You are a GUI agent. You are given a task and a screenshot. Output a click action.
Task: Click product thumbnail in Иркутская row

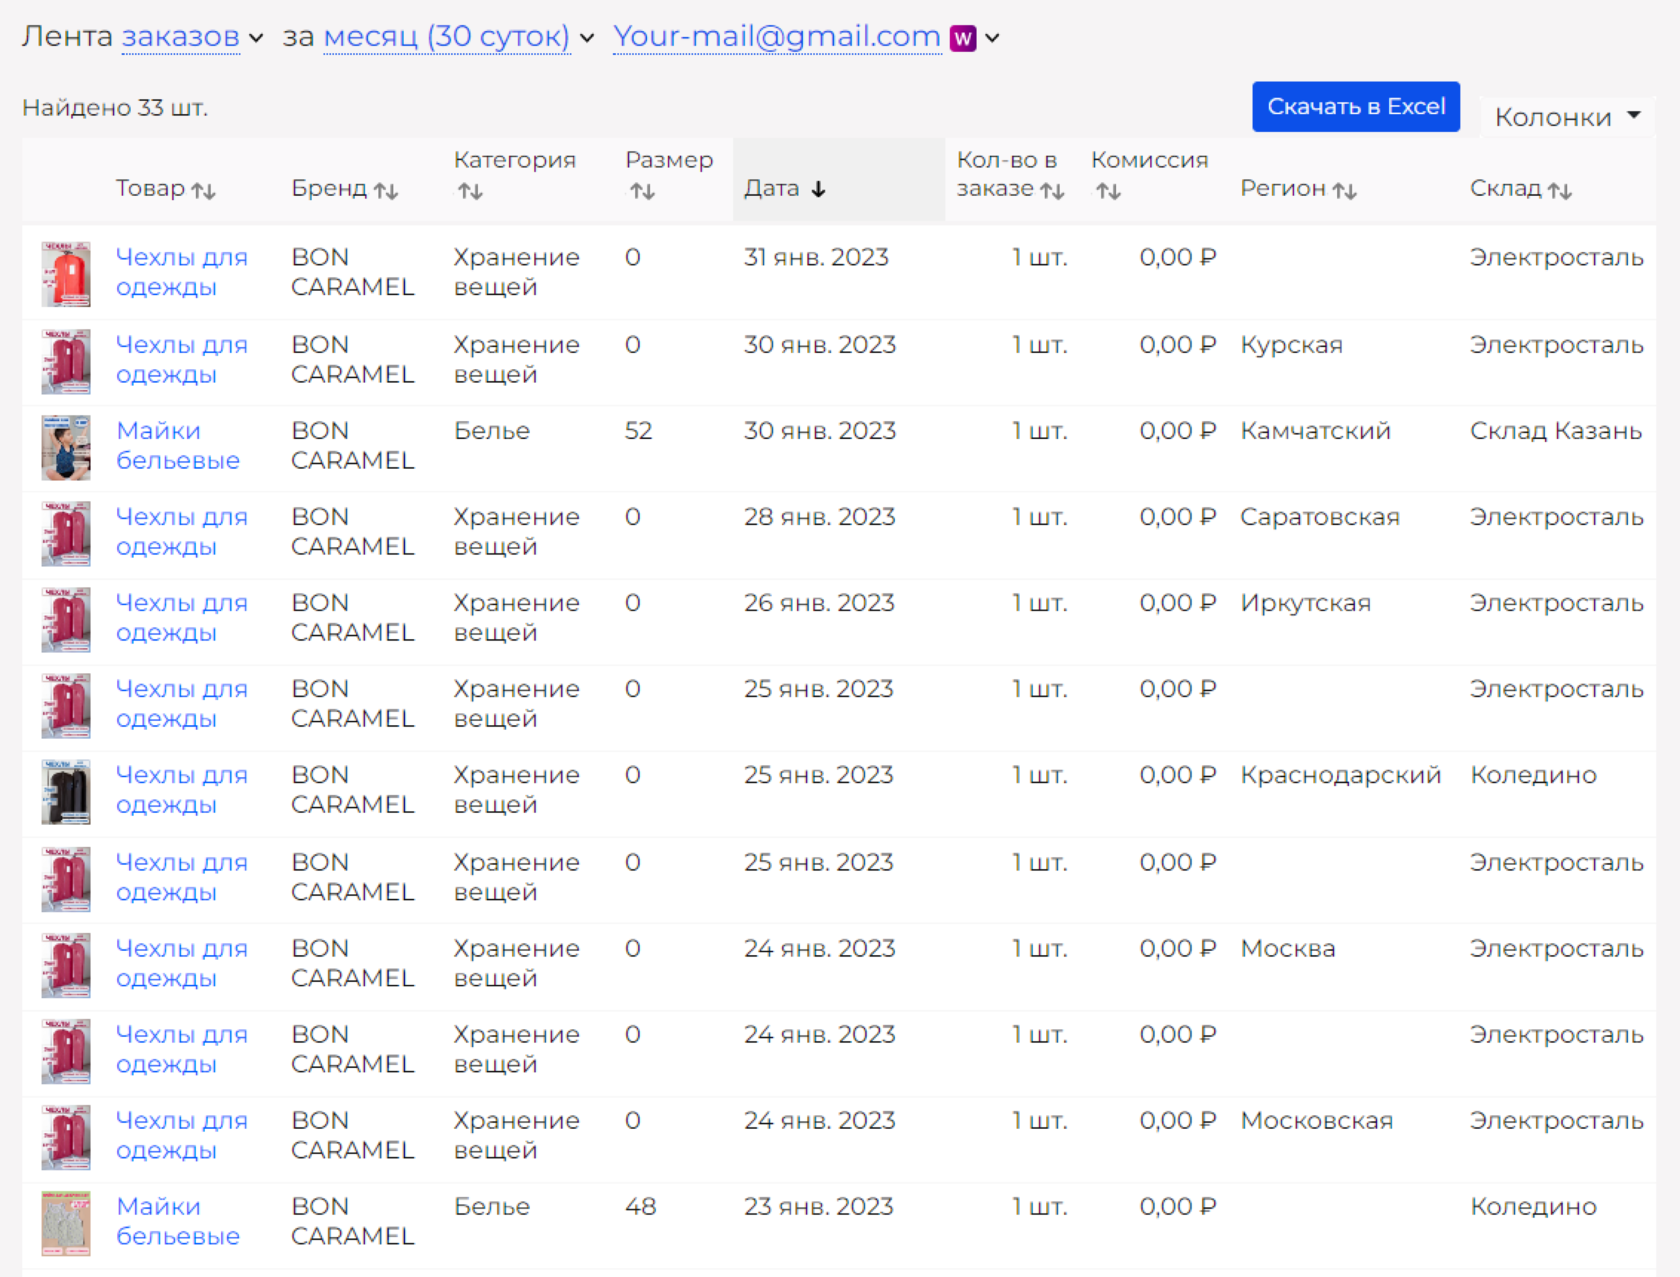[x=66, y=619]
